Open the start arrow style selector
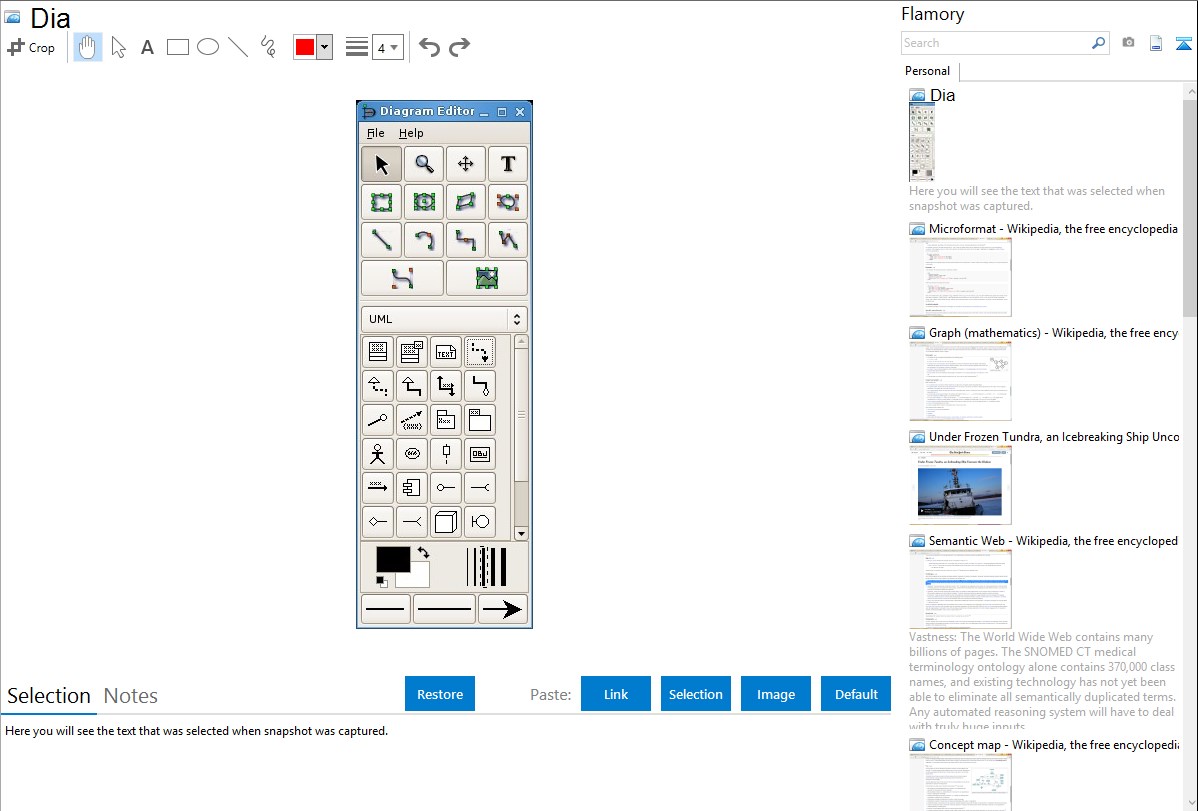The image size is (1198, 811). pyautogui.click(x=386, y=609)
